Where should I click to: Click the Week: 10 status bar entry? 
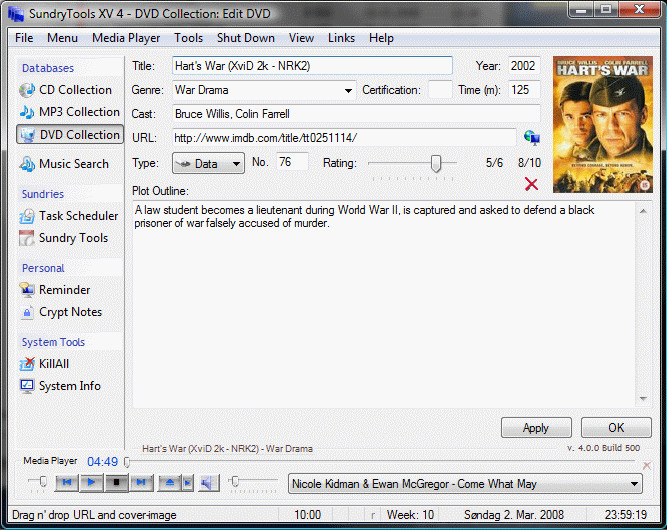[x=410, y=515]
